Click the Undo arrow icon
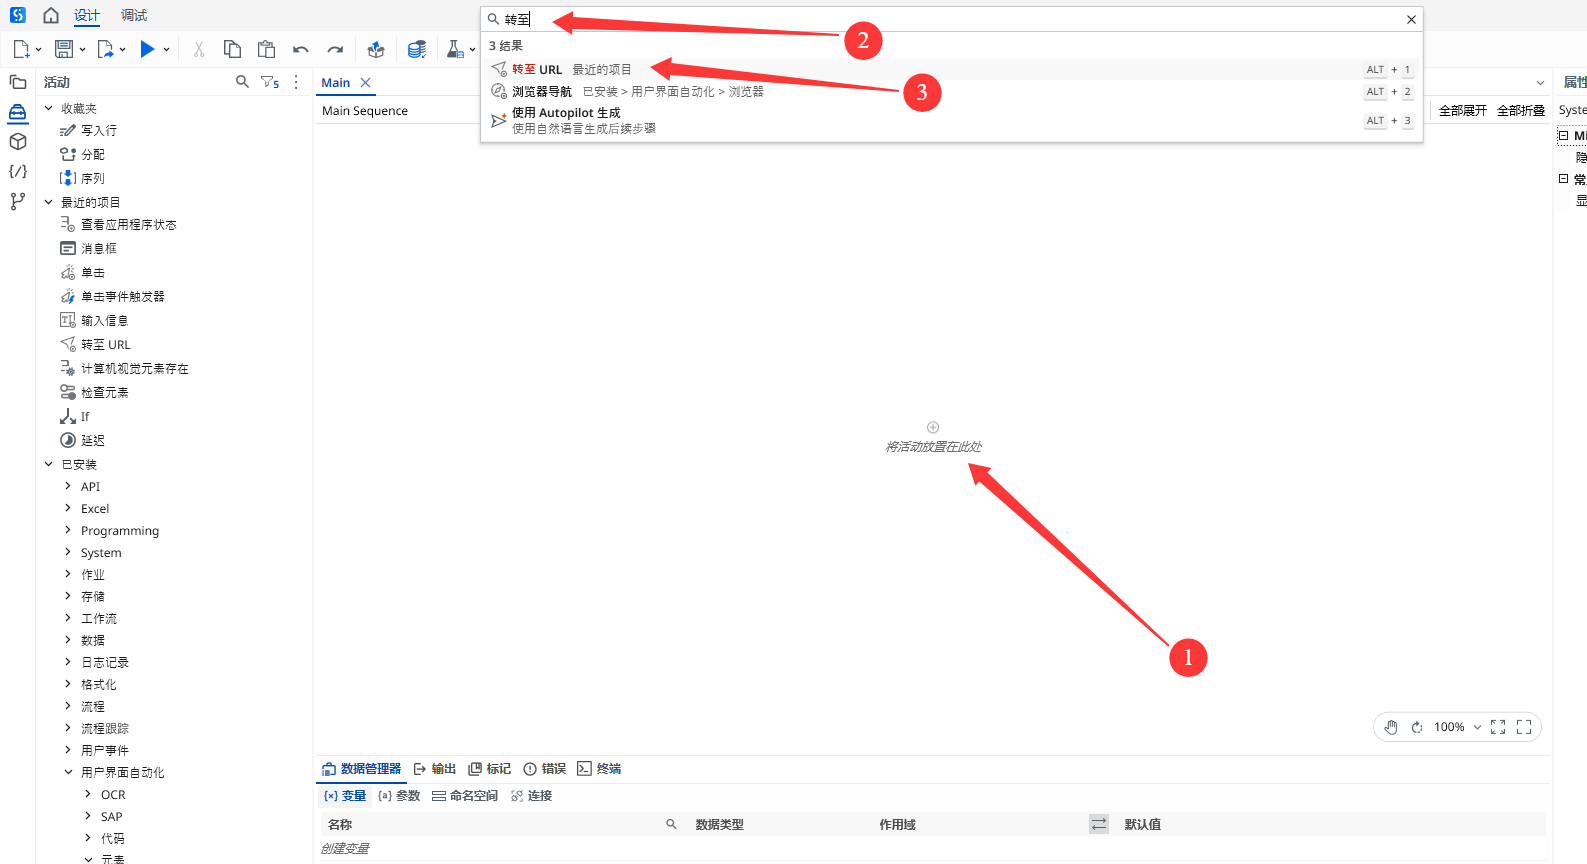This screenshot has height=864, width=1587. (300, 49)
